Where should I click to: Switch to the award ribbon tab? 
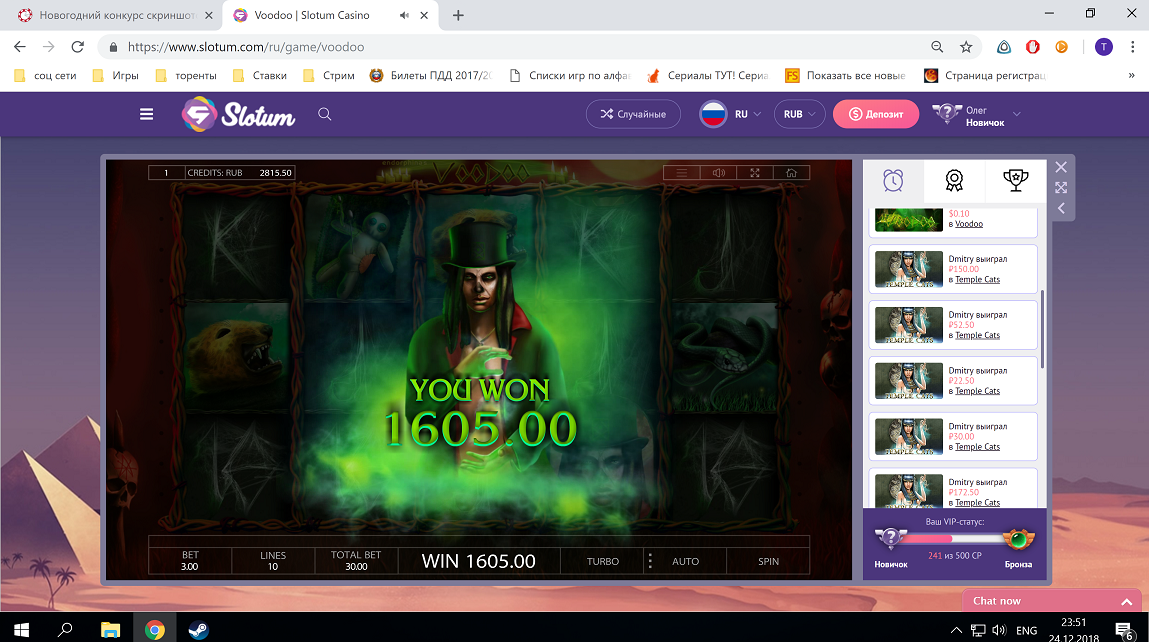point(954,180)
